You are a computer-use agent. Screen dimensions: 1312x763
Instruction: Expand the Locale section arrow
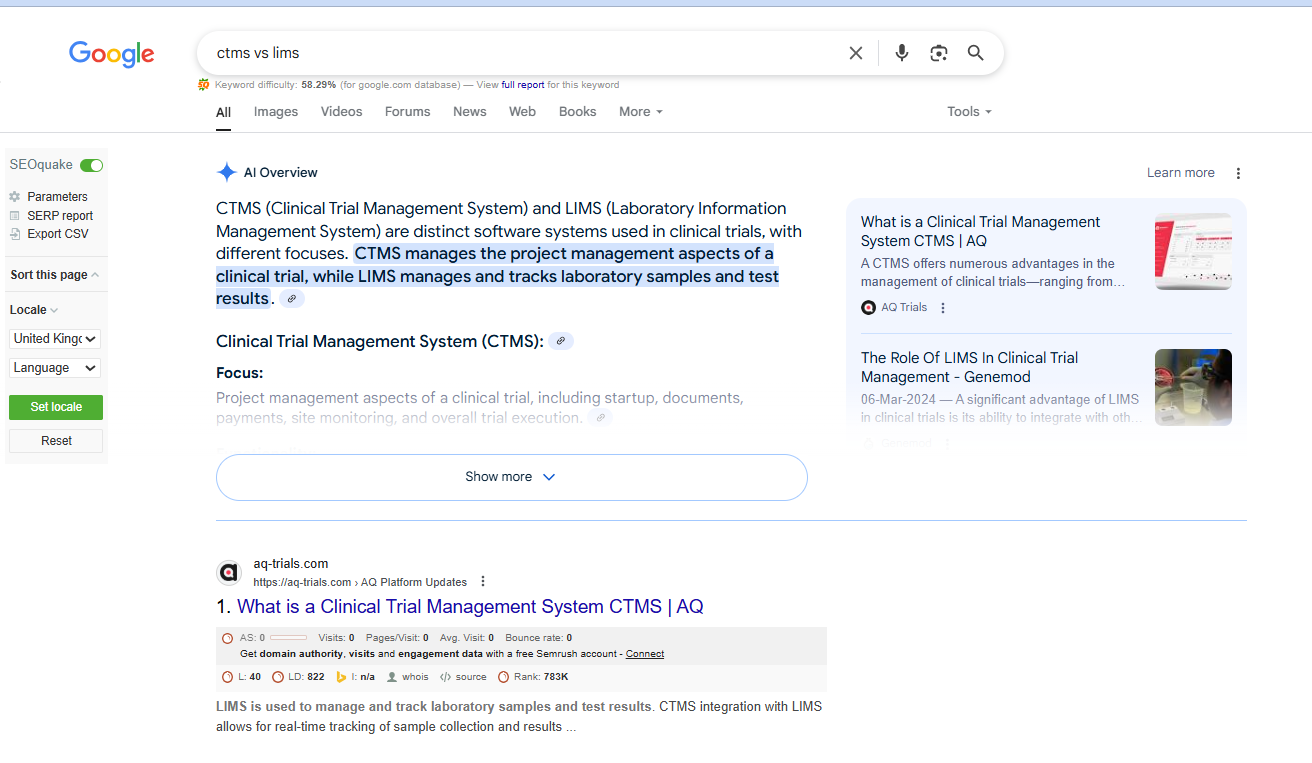(x=54, y=310)
